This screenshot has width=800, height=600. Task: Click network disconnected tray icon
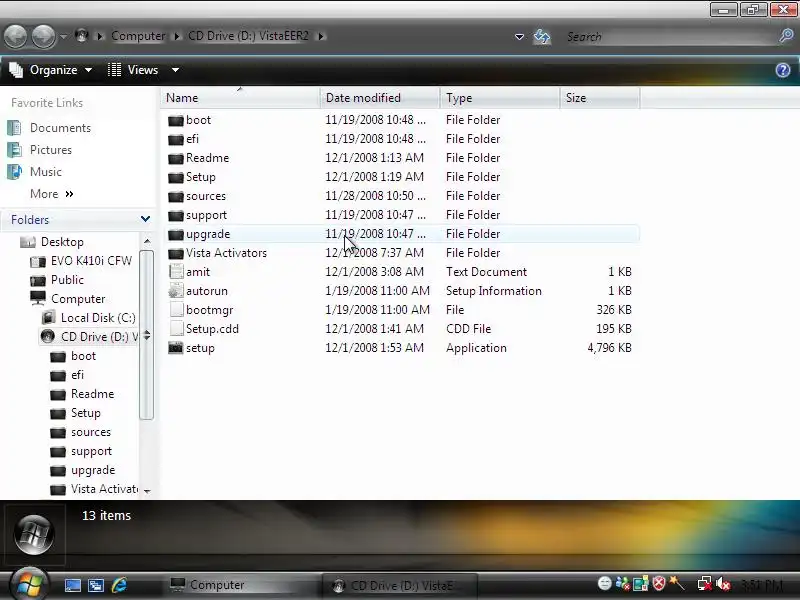click(x=705, y=583)
